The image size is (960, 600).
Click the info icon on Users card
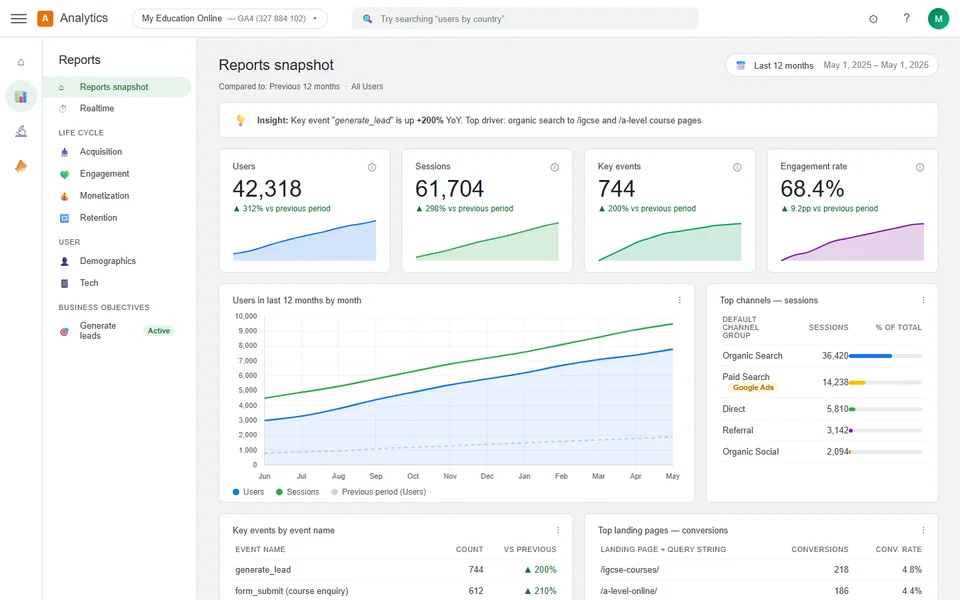click(x=372, y=167)
